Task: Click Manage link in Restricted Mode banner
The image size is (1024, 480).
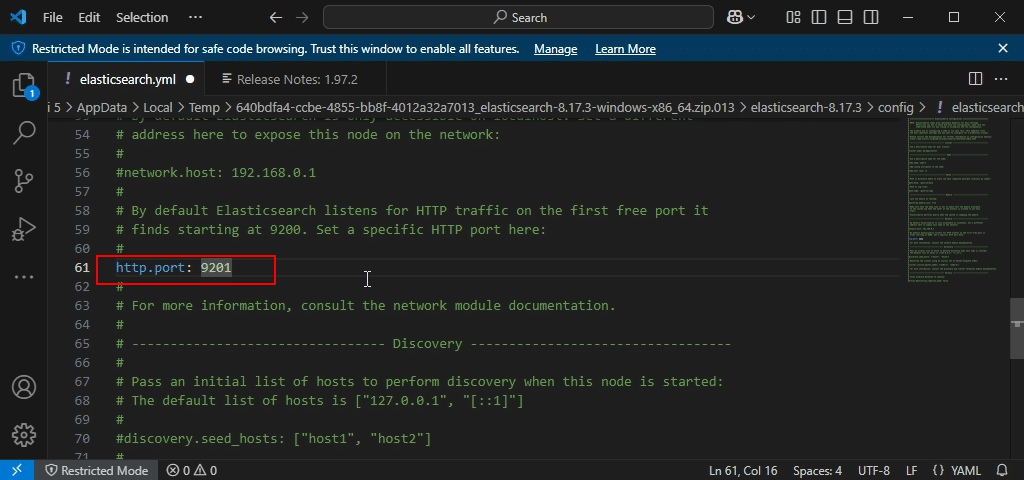Action: point(555,49)
